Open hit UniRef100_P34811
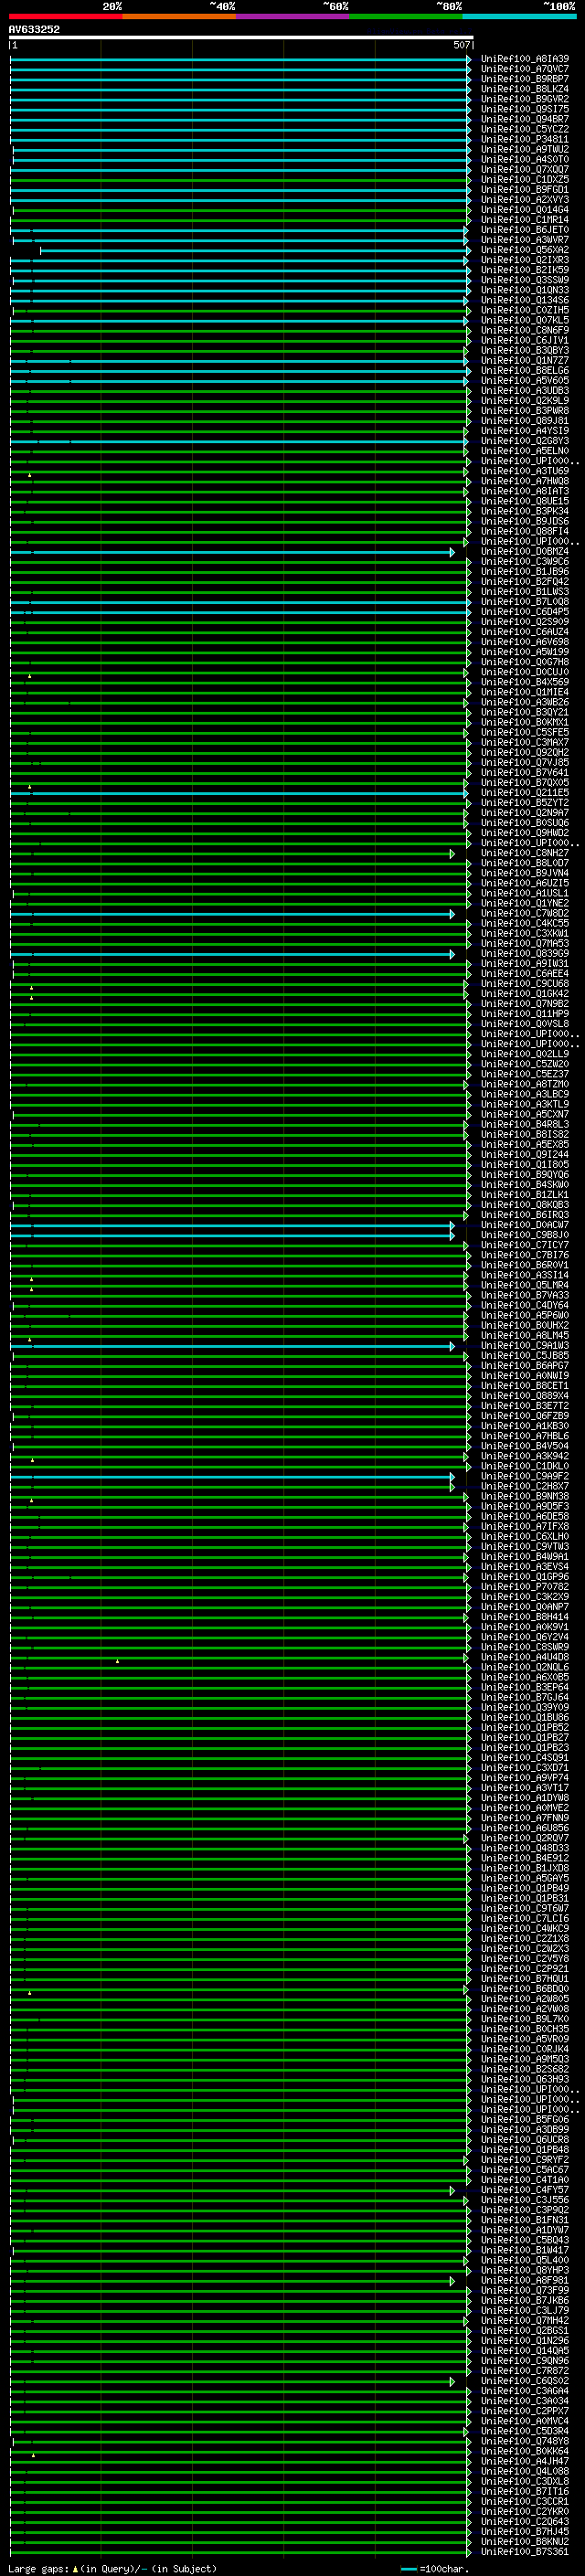 (x=525, y=139)
